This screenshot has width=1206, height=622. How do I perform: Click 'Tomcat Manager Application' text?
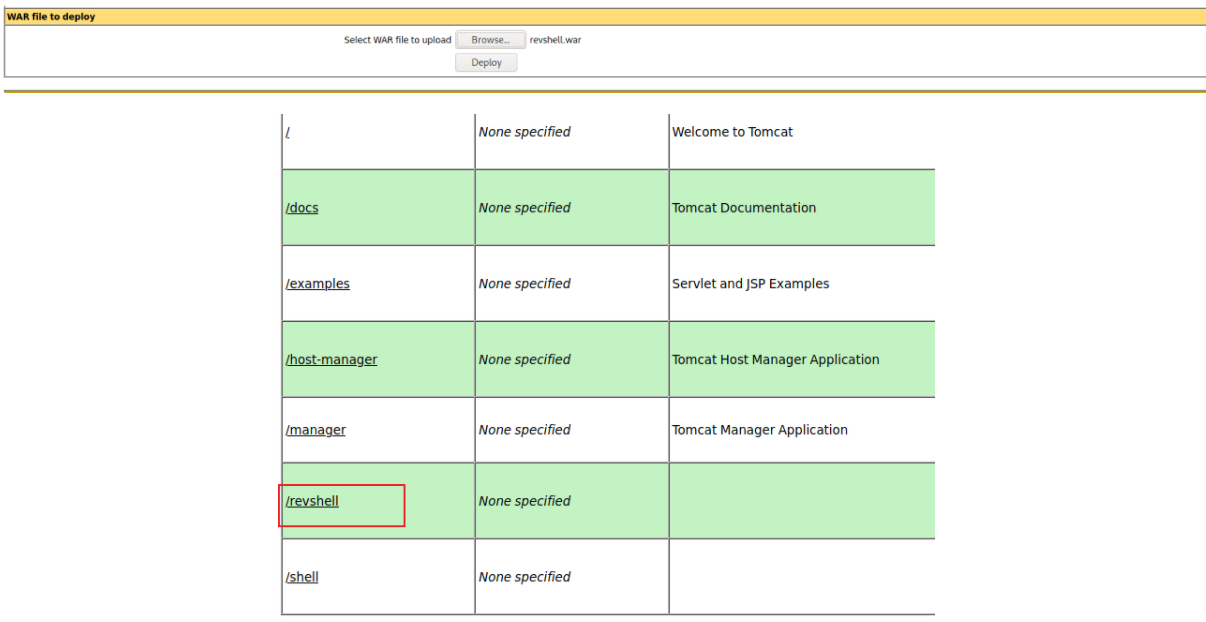point(760,430)
